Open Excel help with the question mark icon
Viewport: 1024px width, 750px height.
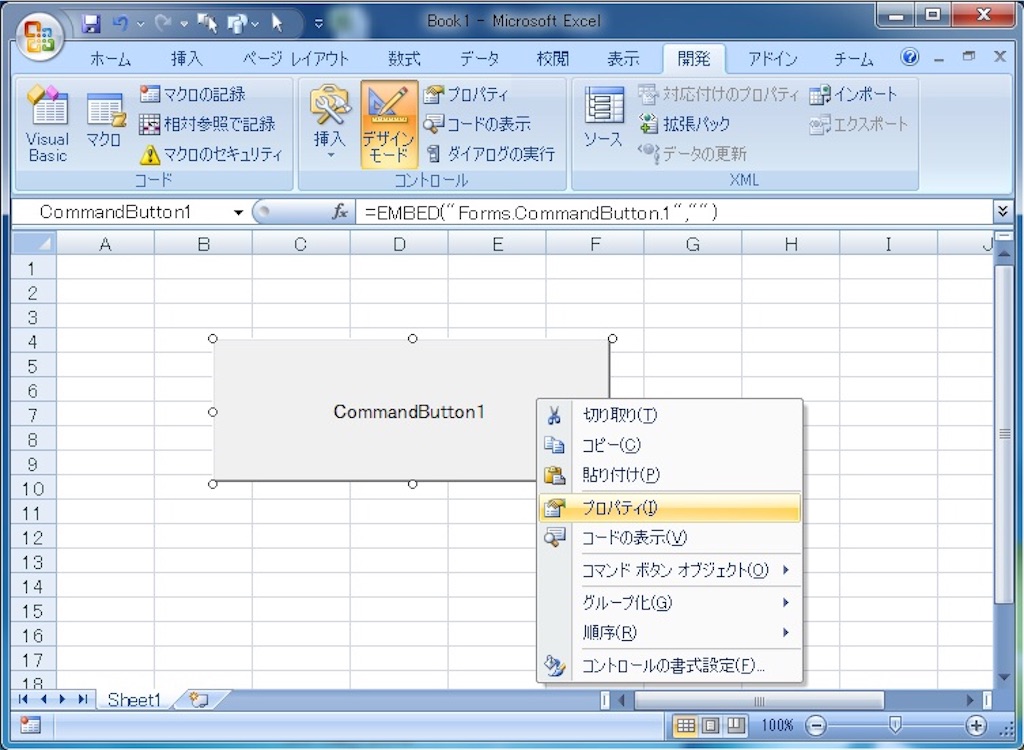[x=909, y=57]
